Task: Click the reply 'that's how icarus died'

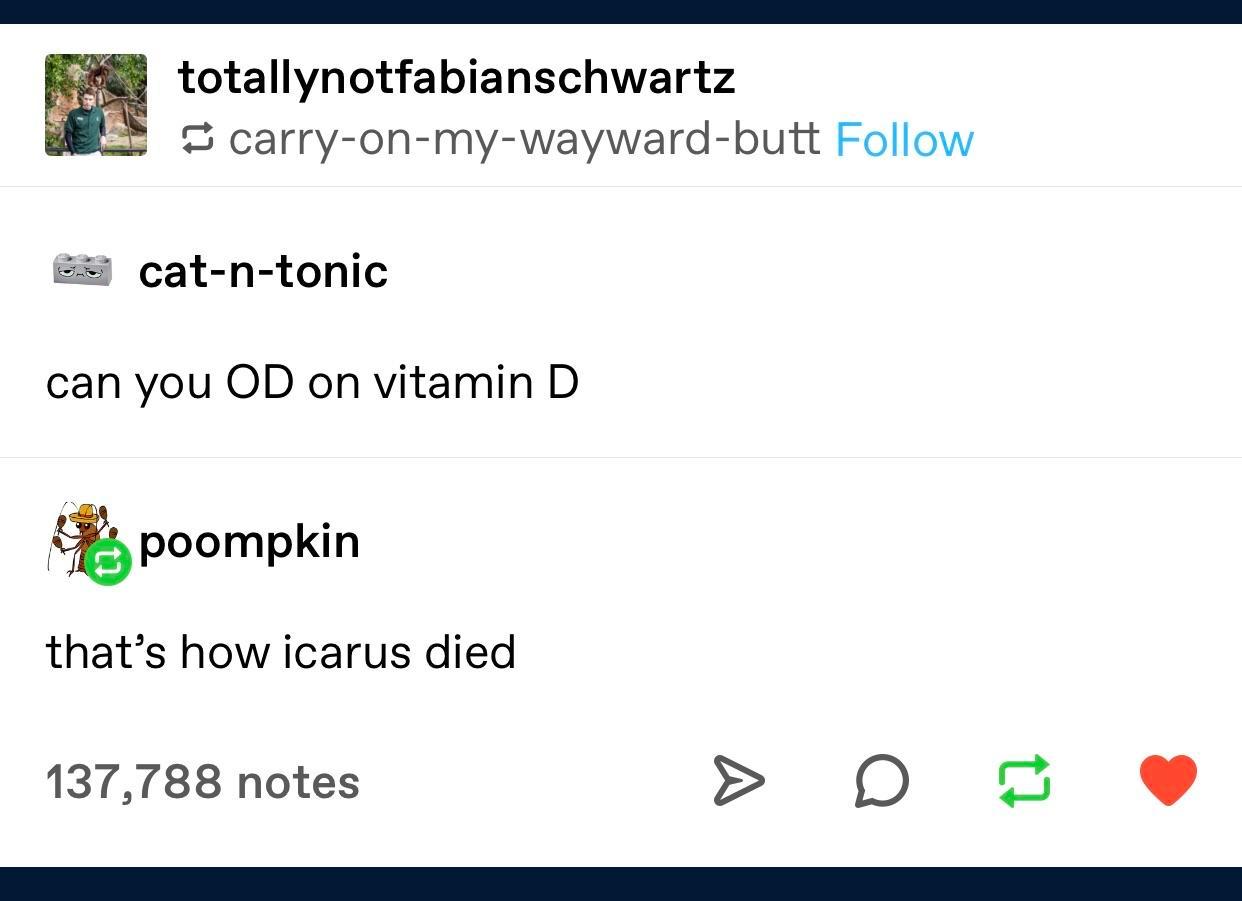Action: 280,650
